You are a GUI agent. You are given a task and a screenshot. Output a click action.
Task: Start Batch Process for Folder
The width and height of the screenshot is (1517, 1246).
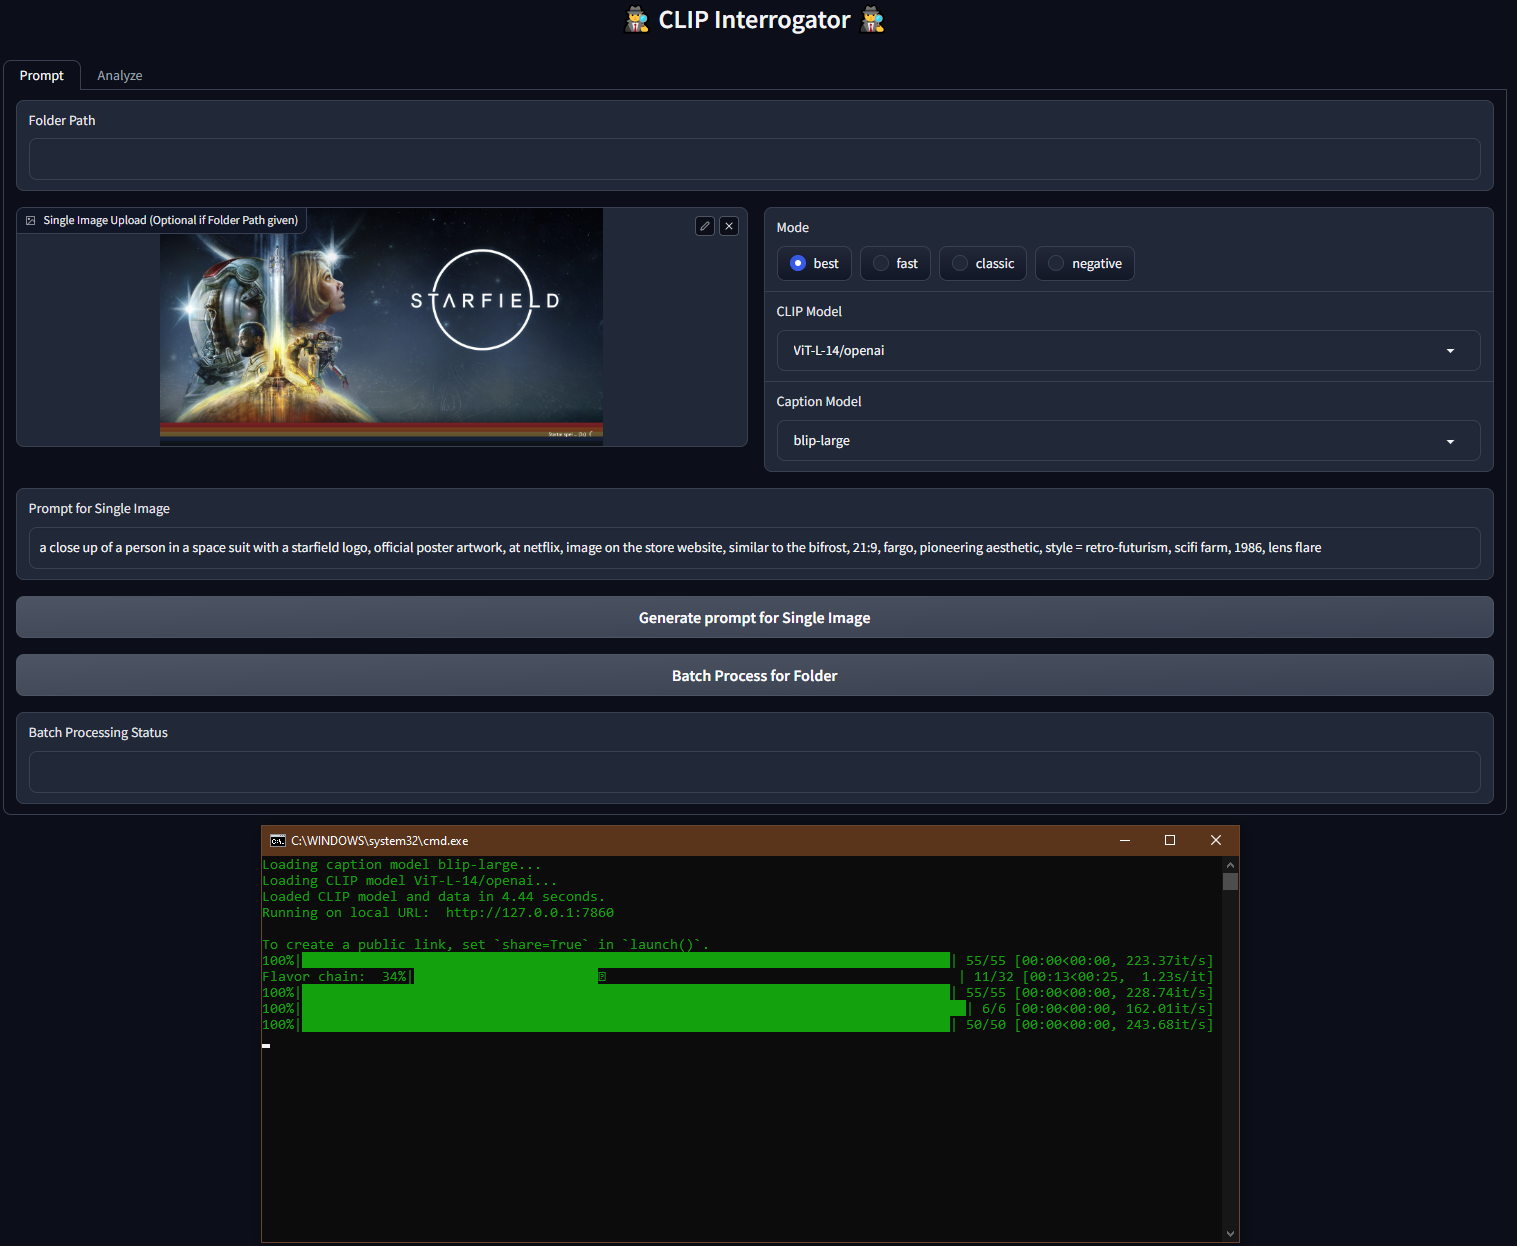[x=754, y=676]
